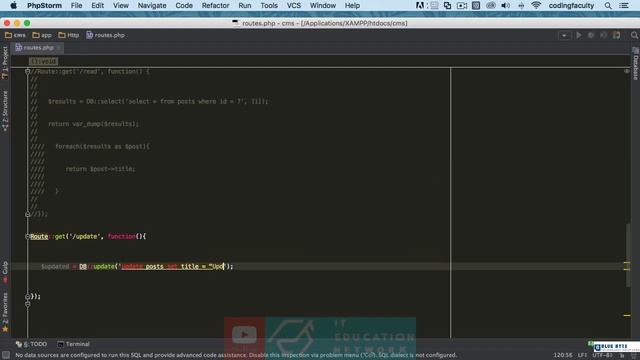Click the 'function' keyword in Route::get('/update'

click(x=121, y=236)
